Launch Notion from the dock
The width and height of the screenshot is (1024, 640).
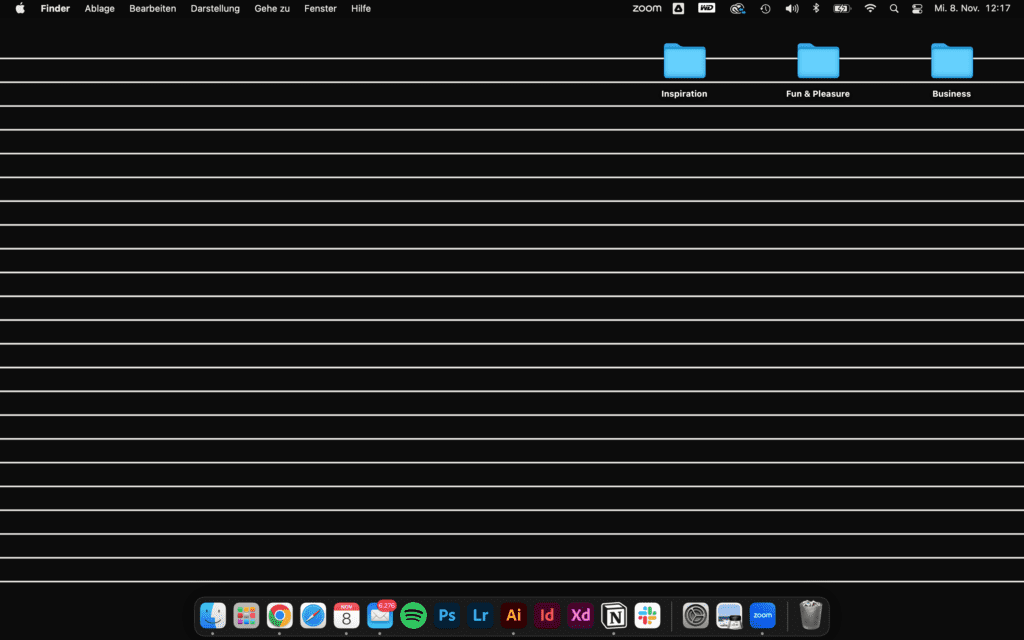[614, 615]
